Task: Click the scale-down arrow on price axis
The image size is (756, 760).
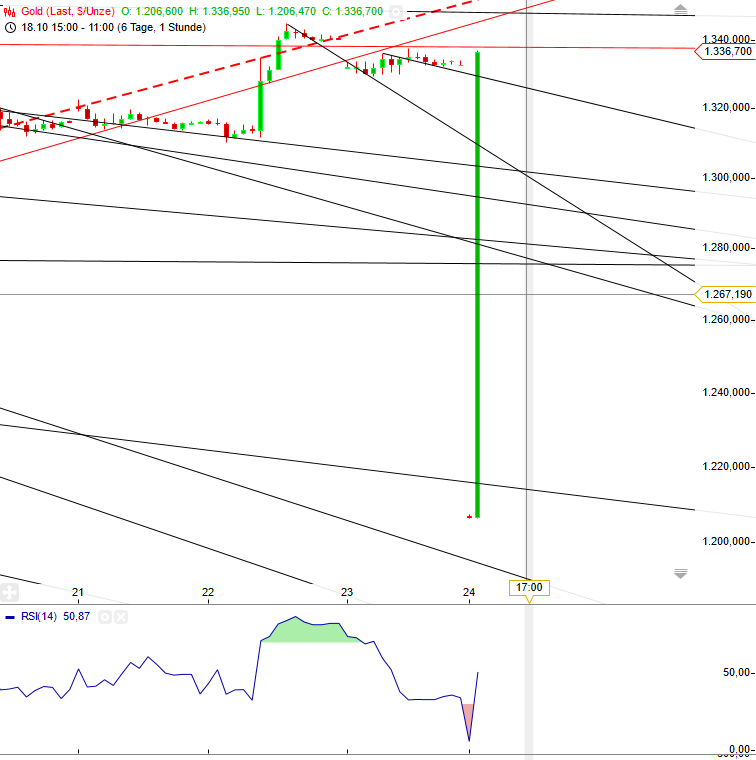Action: click(680, 574)
